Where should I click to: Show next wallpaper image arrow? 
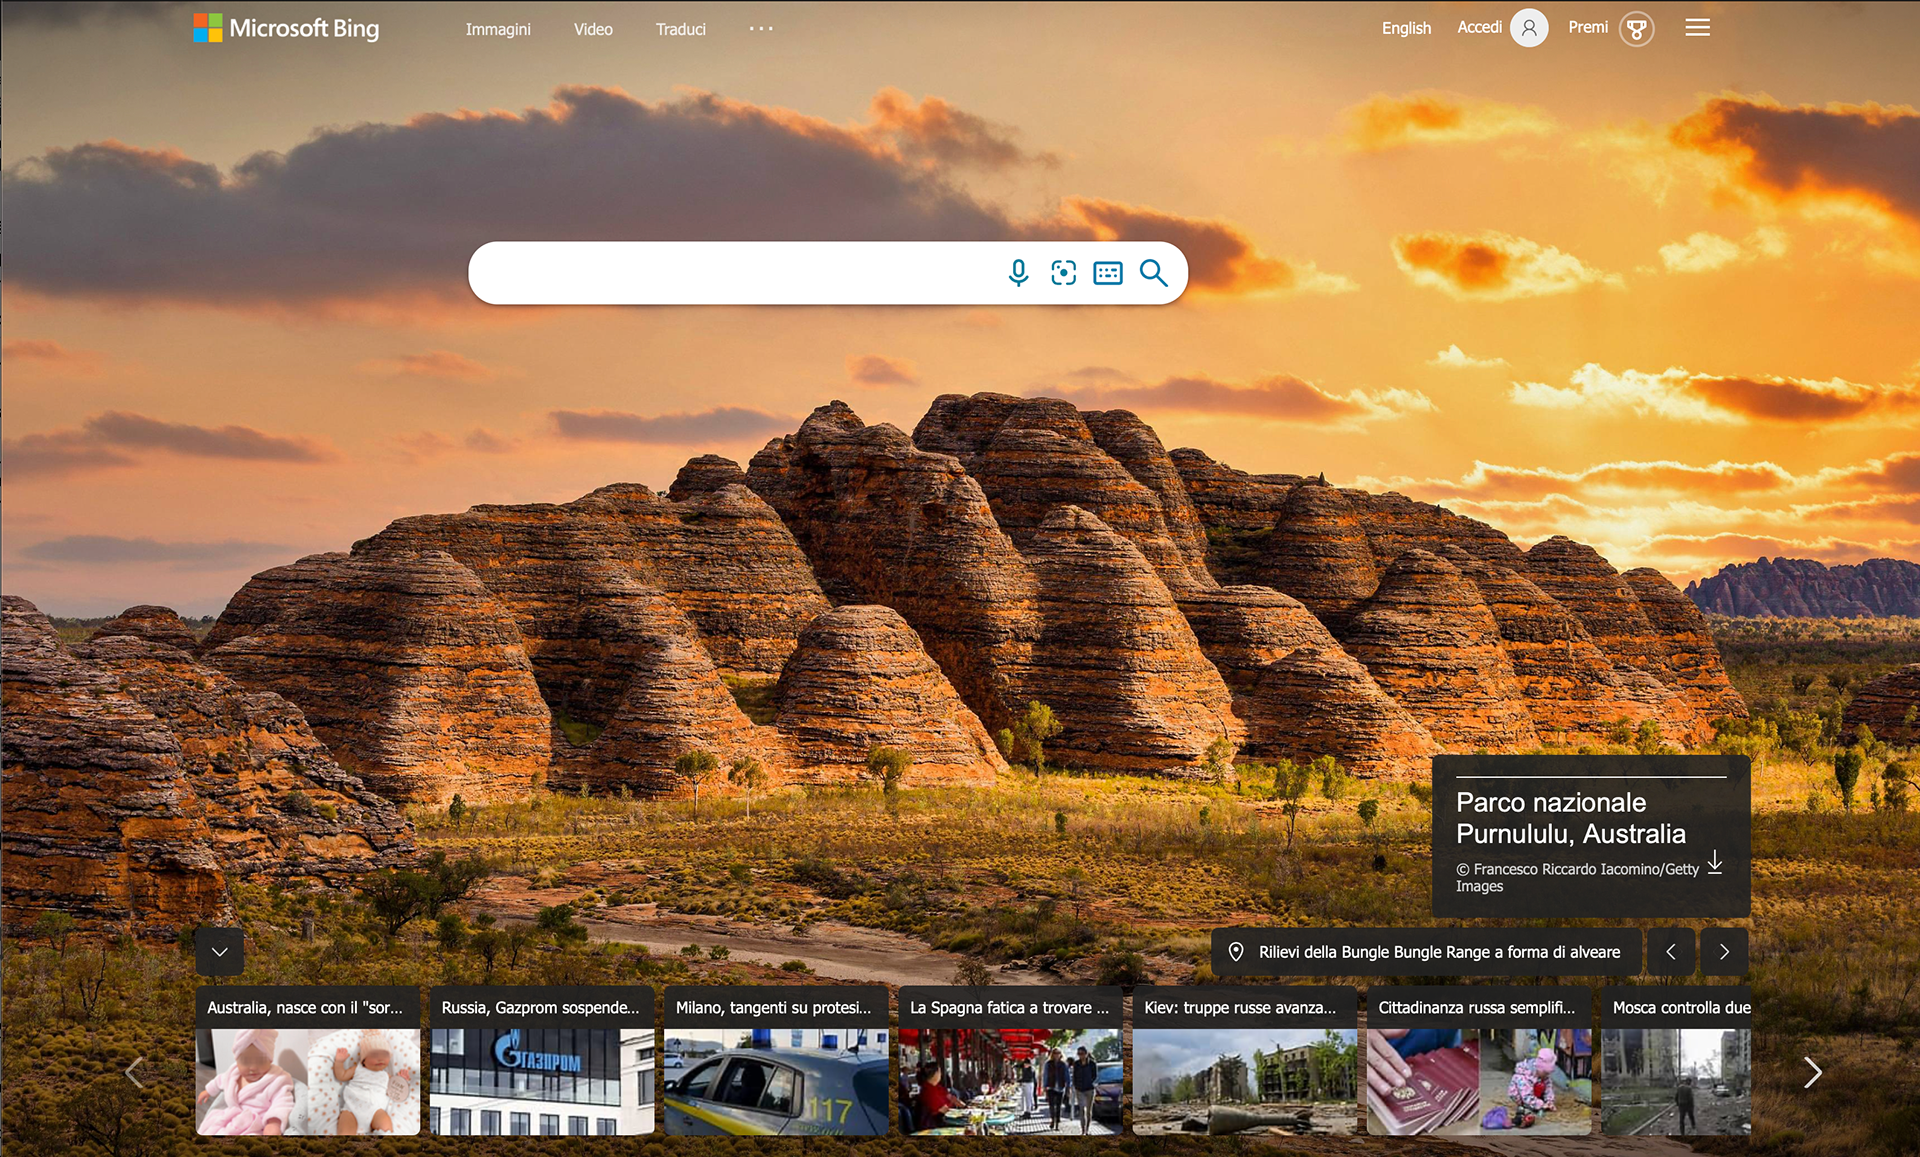(x=1724, y=952)
